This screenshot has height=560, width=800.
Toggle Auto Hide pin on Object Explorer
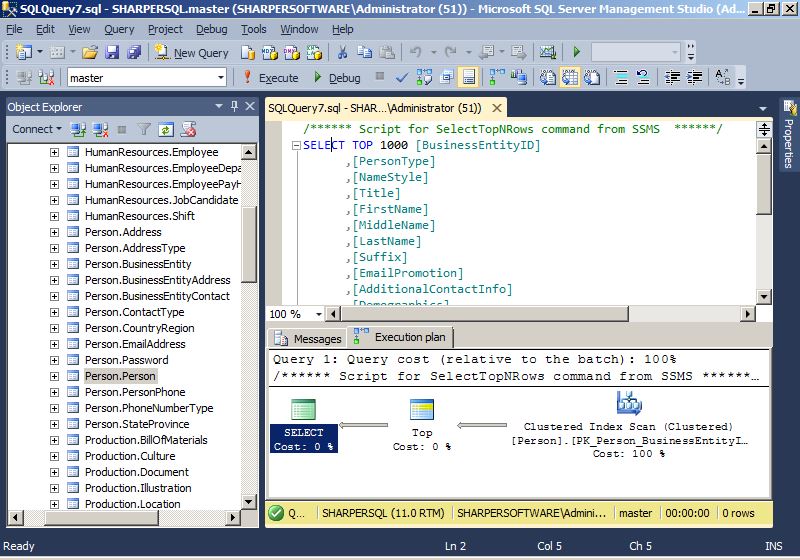234,106
